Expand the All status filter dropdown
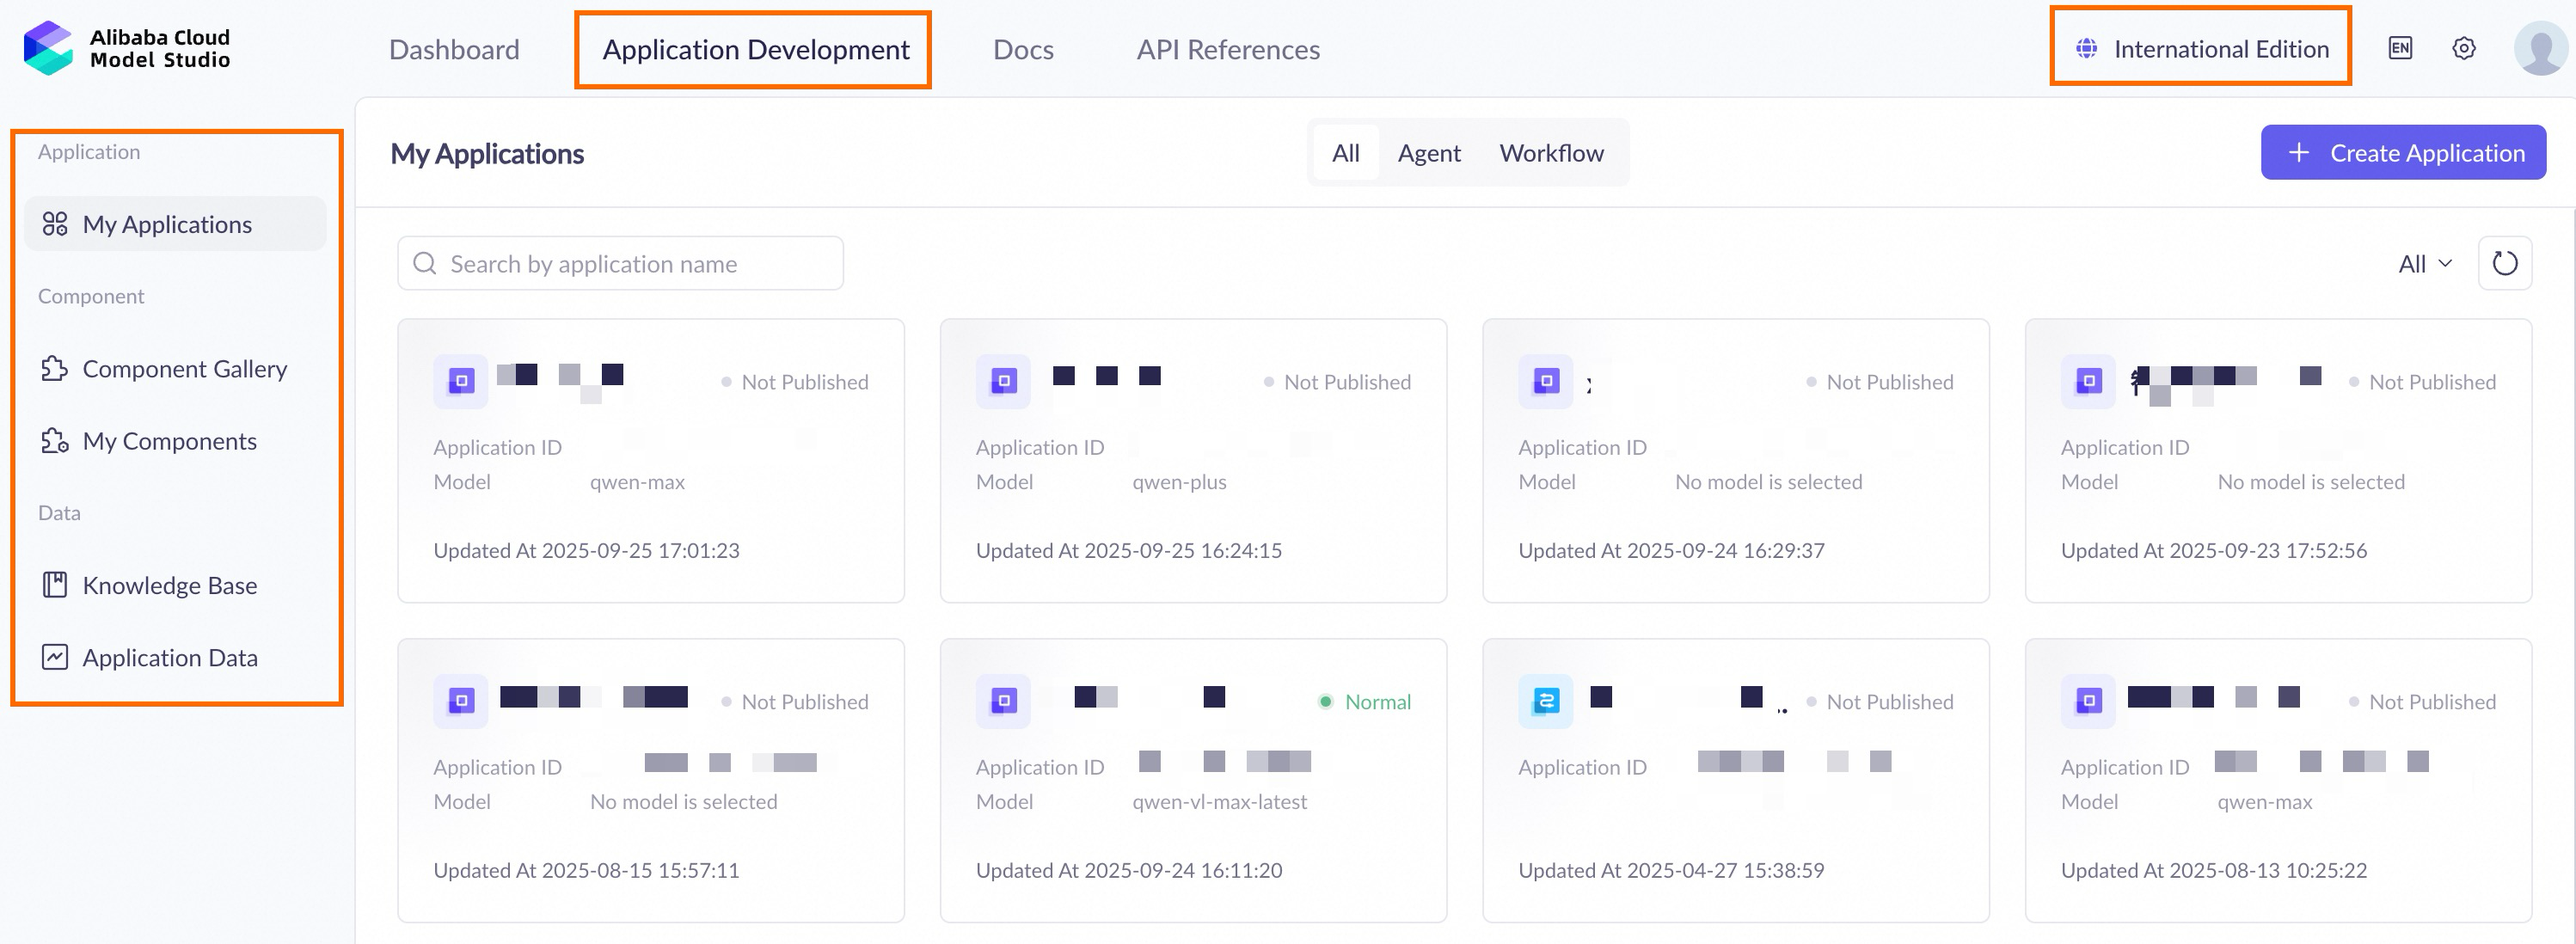Image resolution: width=2576 pixels, height=944 pixels. (2424, 264)
